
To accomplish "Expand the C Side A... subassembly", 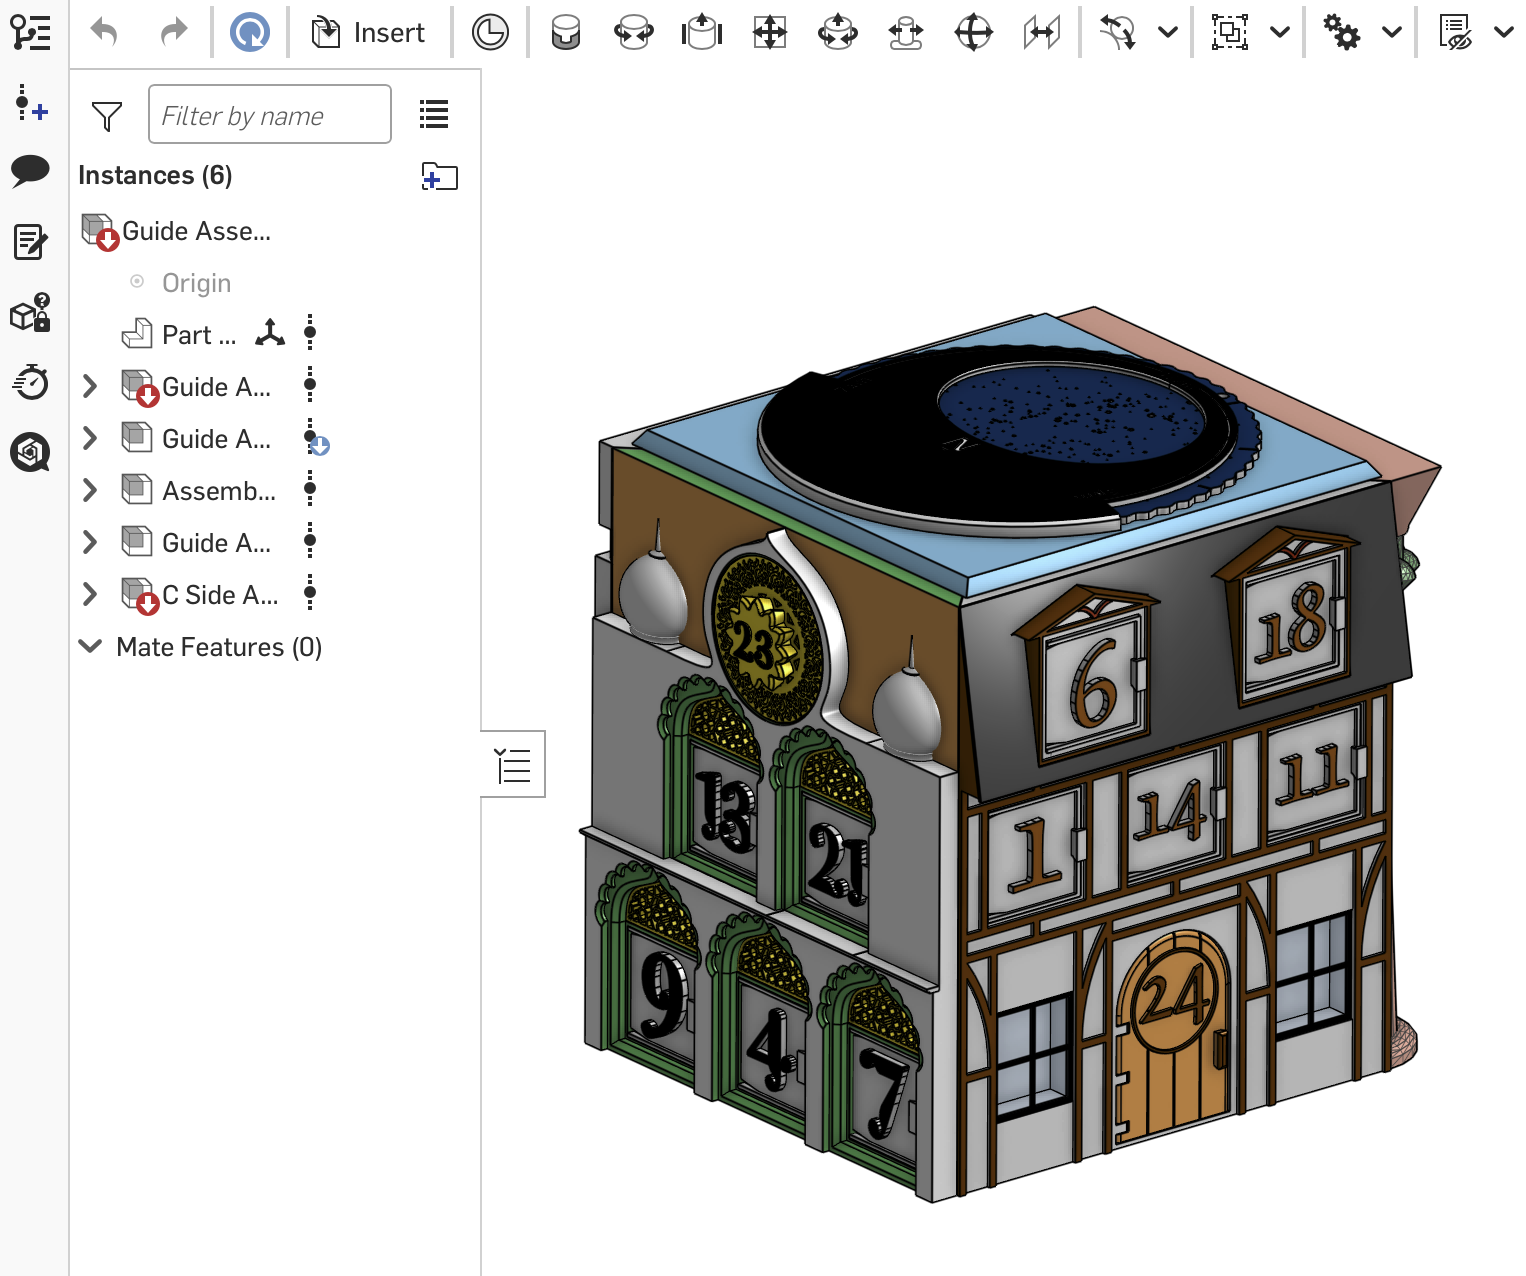I will 90,594.
